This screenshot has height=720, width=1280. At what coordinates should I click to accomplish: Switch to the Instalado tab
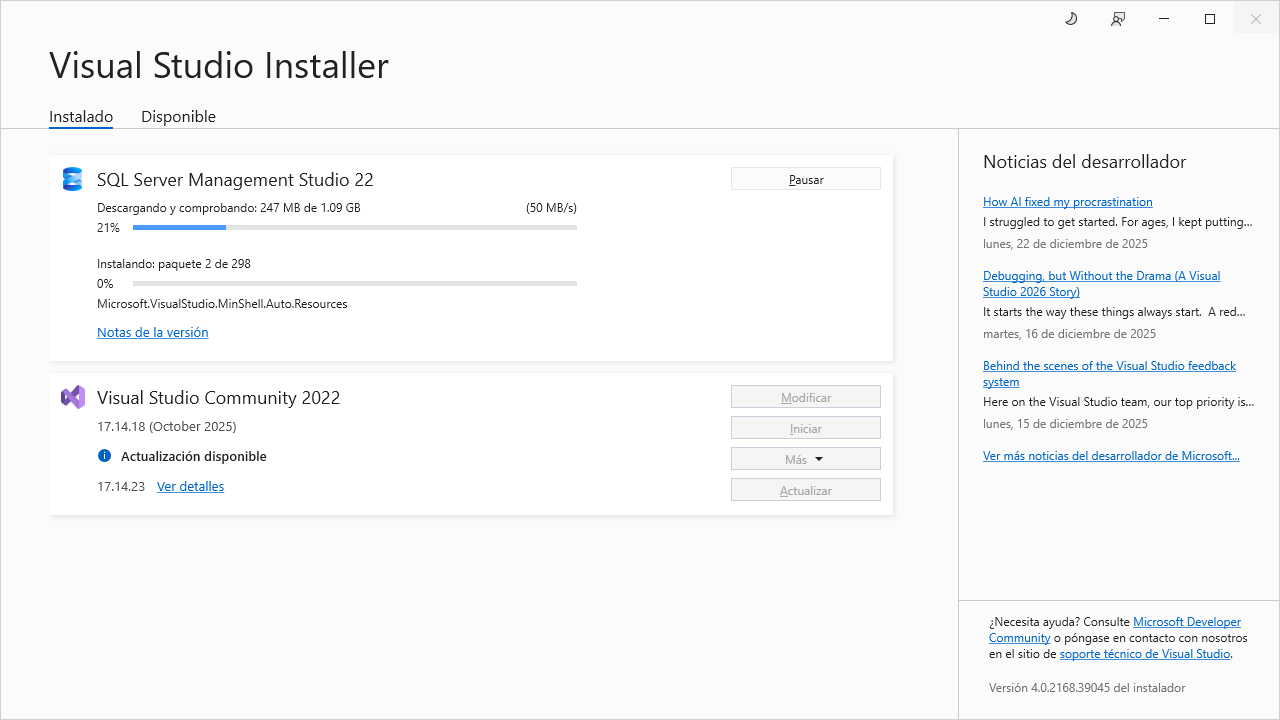(x=81, y=116)
